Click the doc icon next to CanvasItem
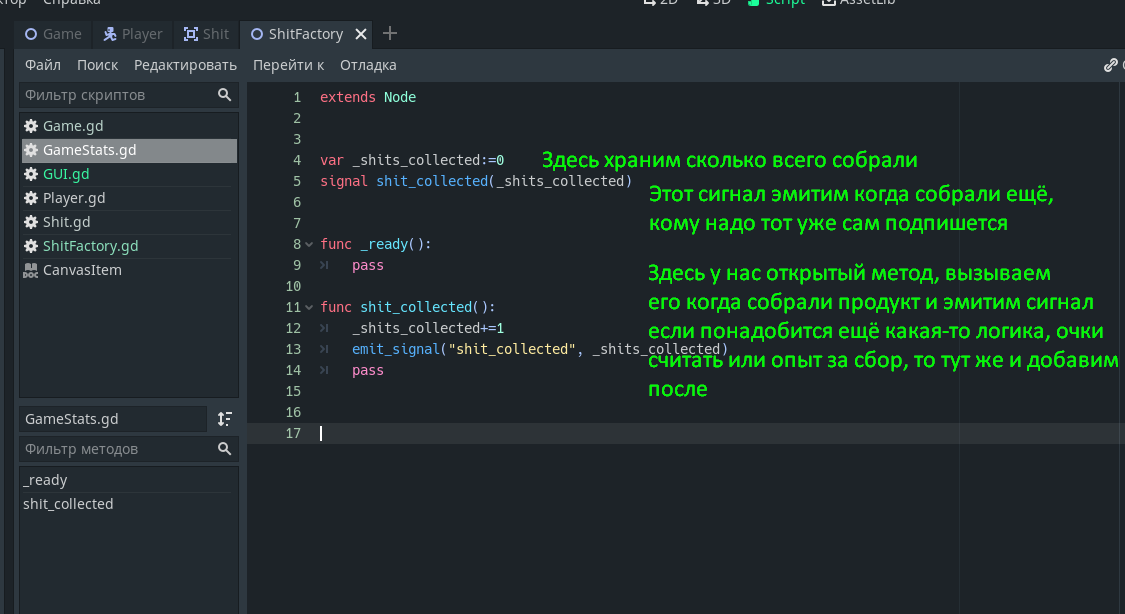Viewport: 1125px width, 614px height. tap(31, 270)
